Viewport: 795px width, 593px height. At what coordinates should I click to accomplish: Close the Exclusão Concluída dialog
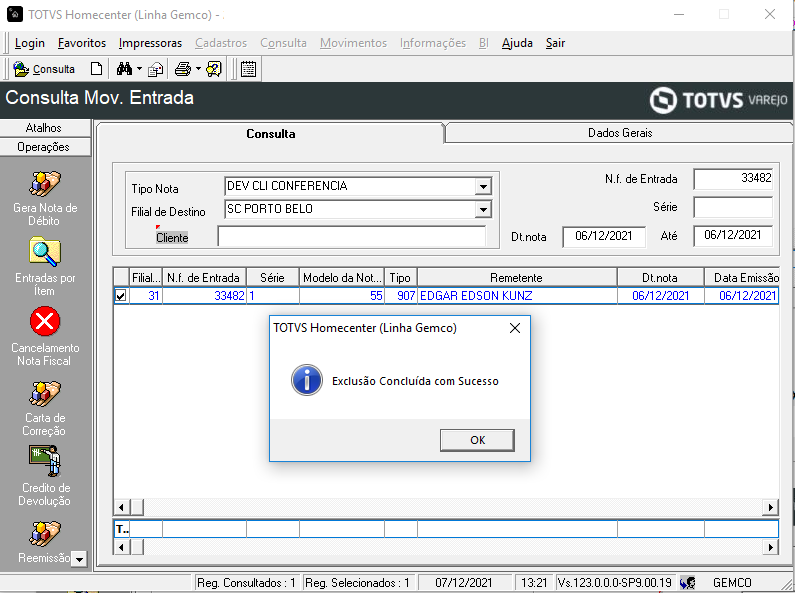click(x=515, y=328)
